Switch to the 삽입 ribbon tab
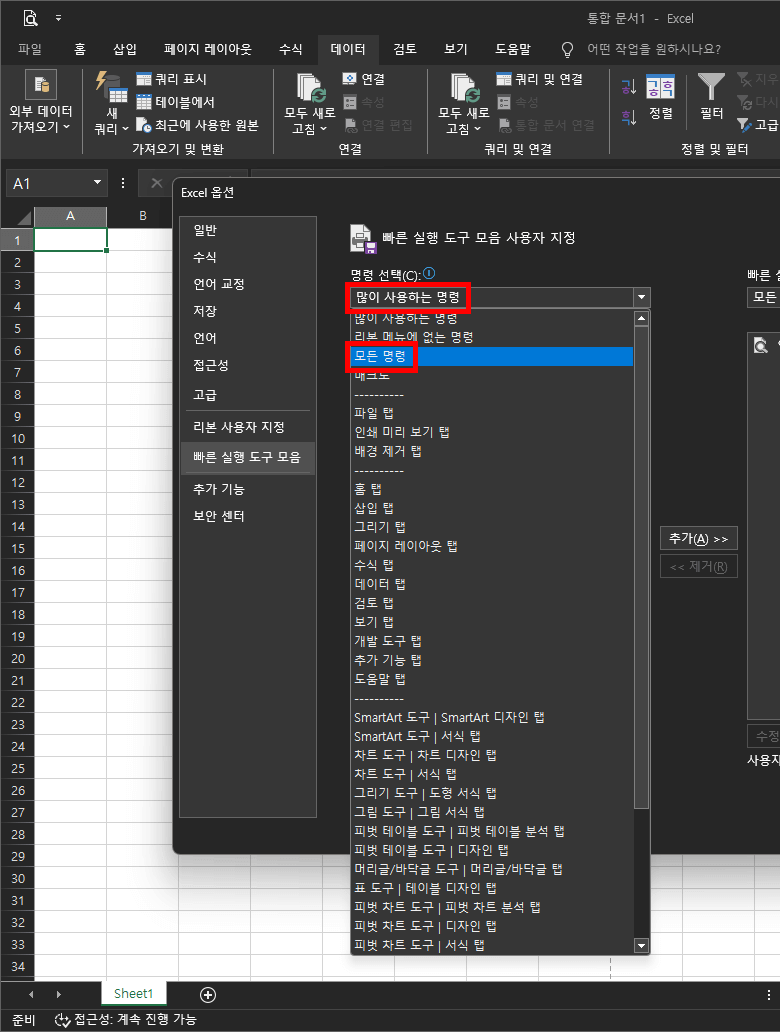Screen dimensions: 780x1032 (x=125, y=49)
